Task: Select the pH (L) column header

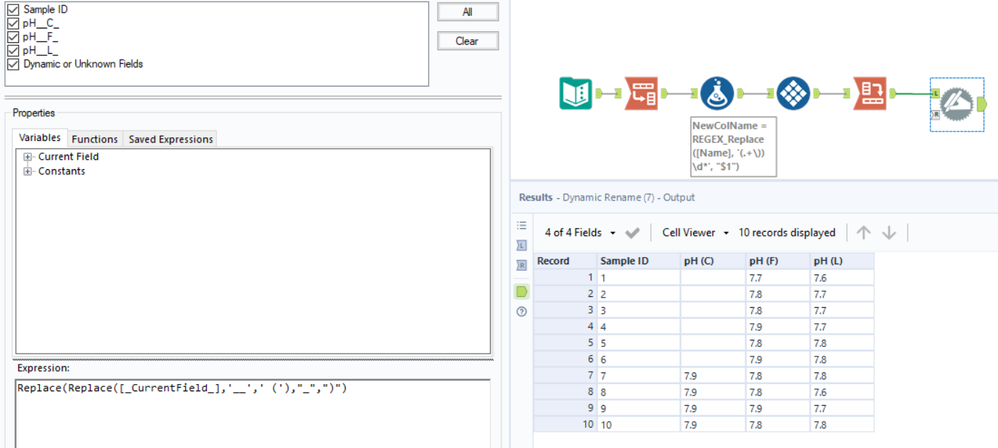Action: click(x=842, y=261)
